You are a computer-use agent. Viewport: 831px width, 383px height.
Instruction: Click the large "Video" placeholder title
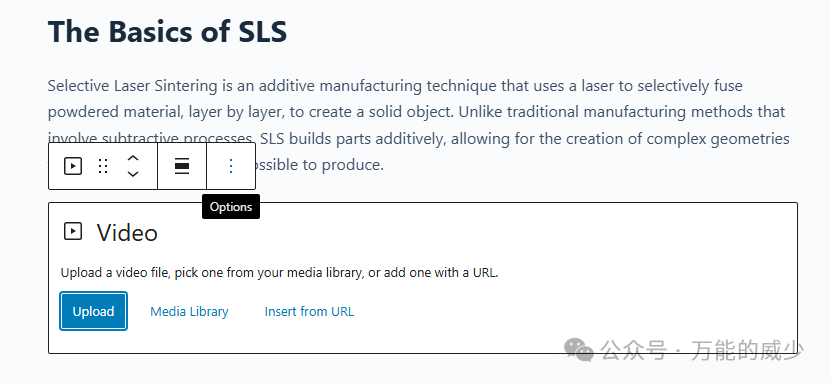pyautogui.click(x=127, y=233)
